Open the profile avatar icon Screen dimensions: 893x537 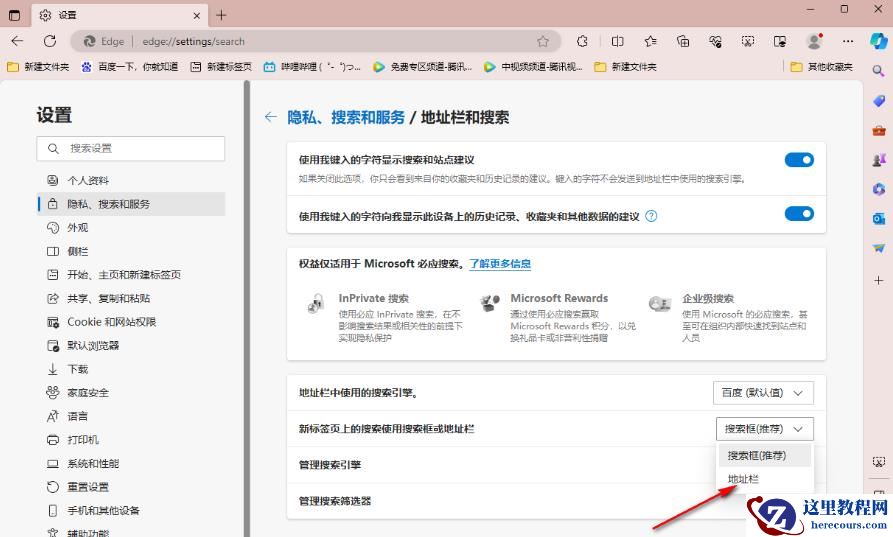pos(814,41)
